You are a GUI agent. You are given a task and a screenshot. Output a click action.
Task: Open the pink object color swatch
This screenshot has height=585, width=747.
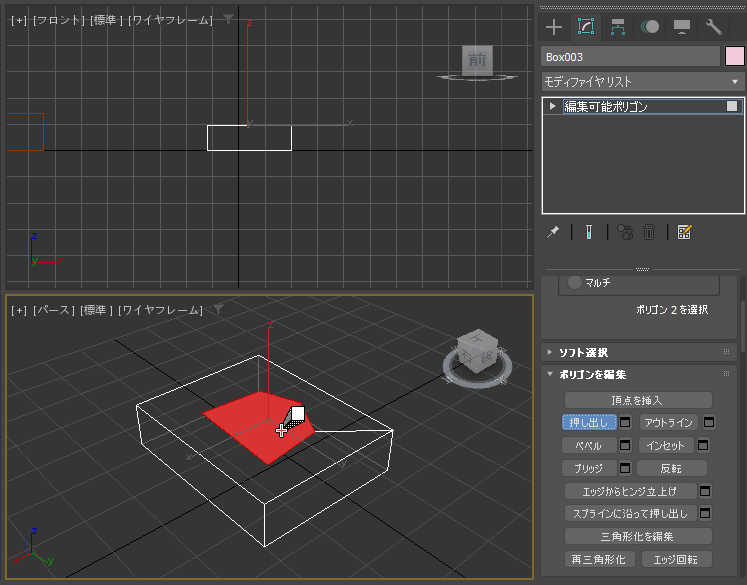tap(735, 57)
